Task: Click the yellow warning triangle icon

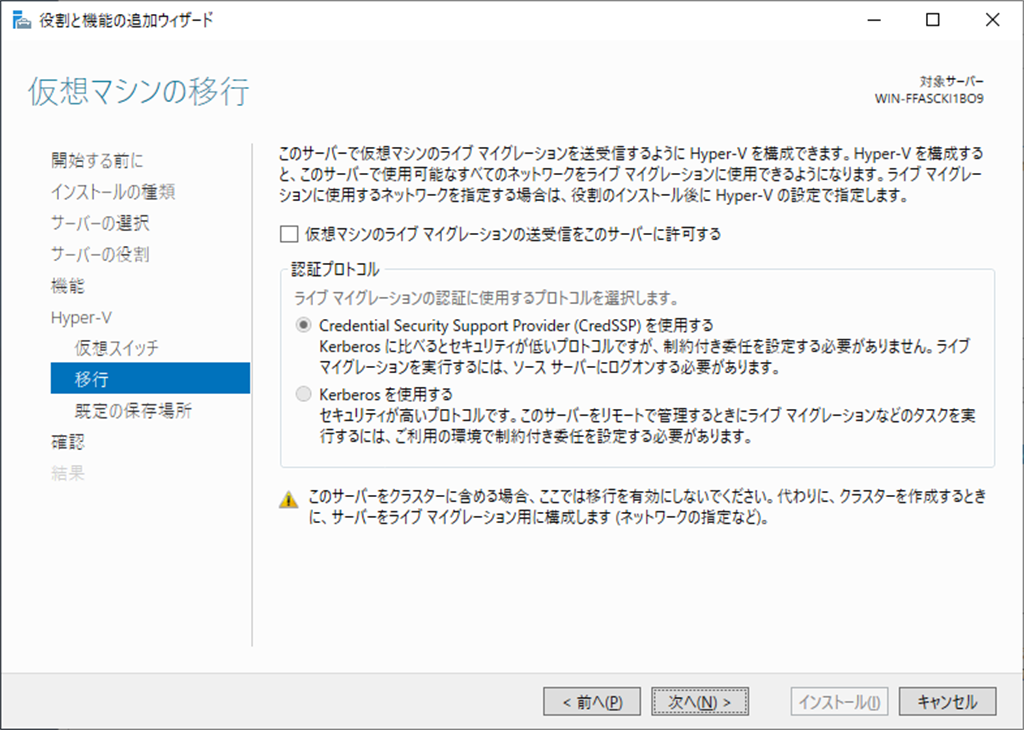Action: pos(289,498)
